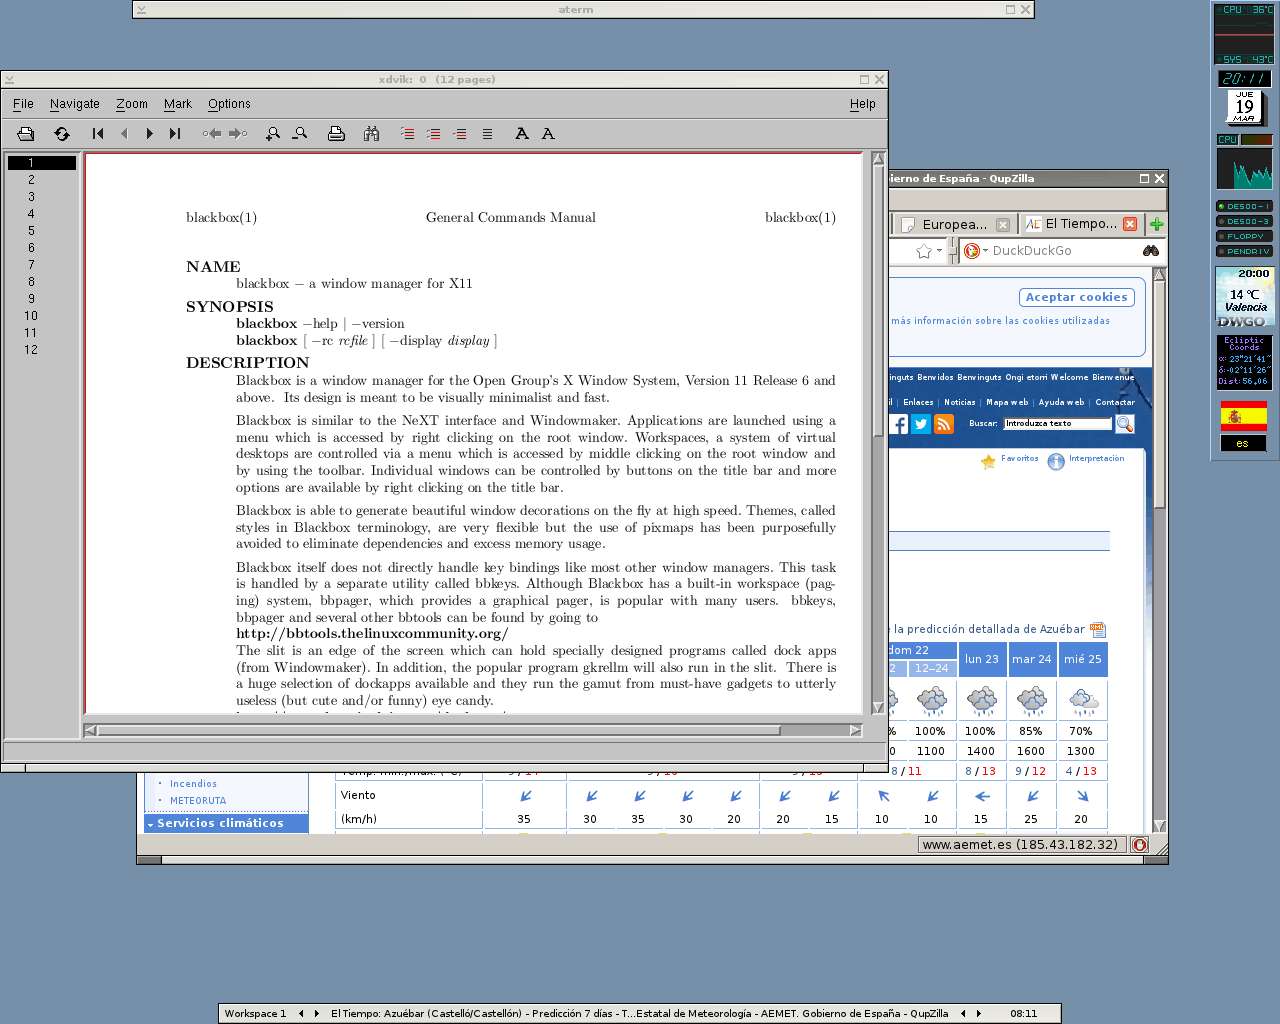
Task: Open the Contactar link
Action: coord(1115,402)
